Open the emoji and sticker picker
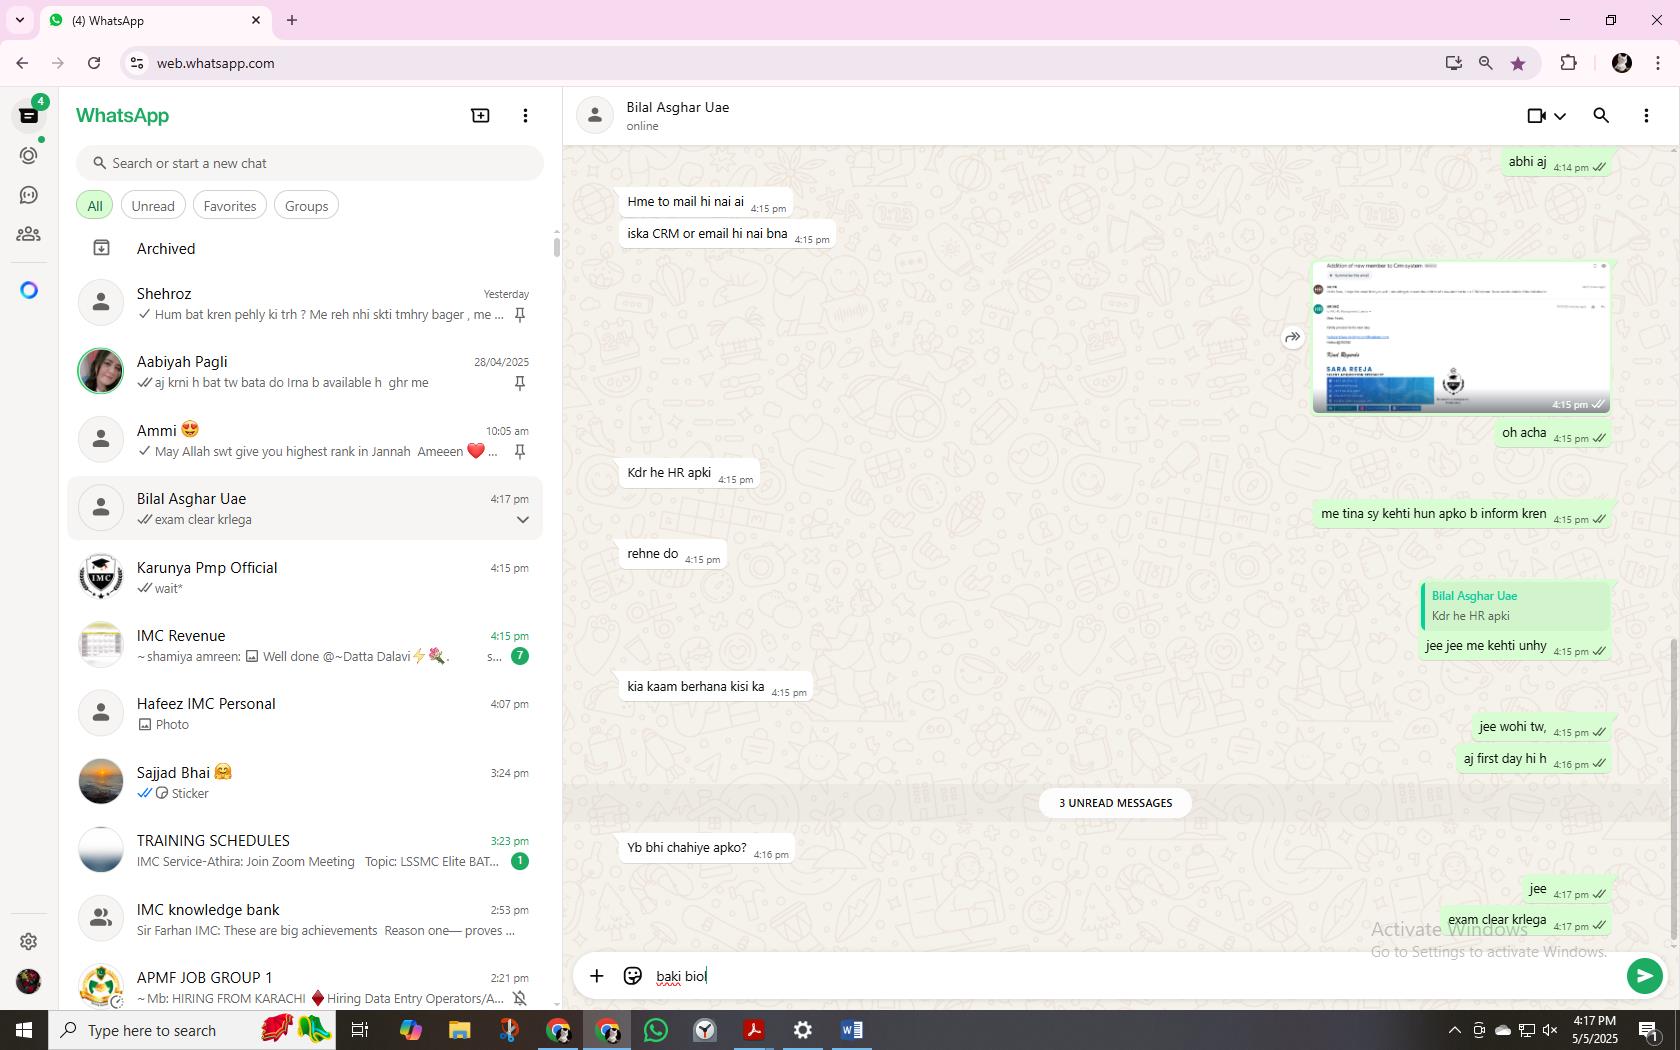Screen dimensions: 1680x1050 point(632,976)
